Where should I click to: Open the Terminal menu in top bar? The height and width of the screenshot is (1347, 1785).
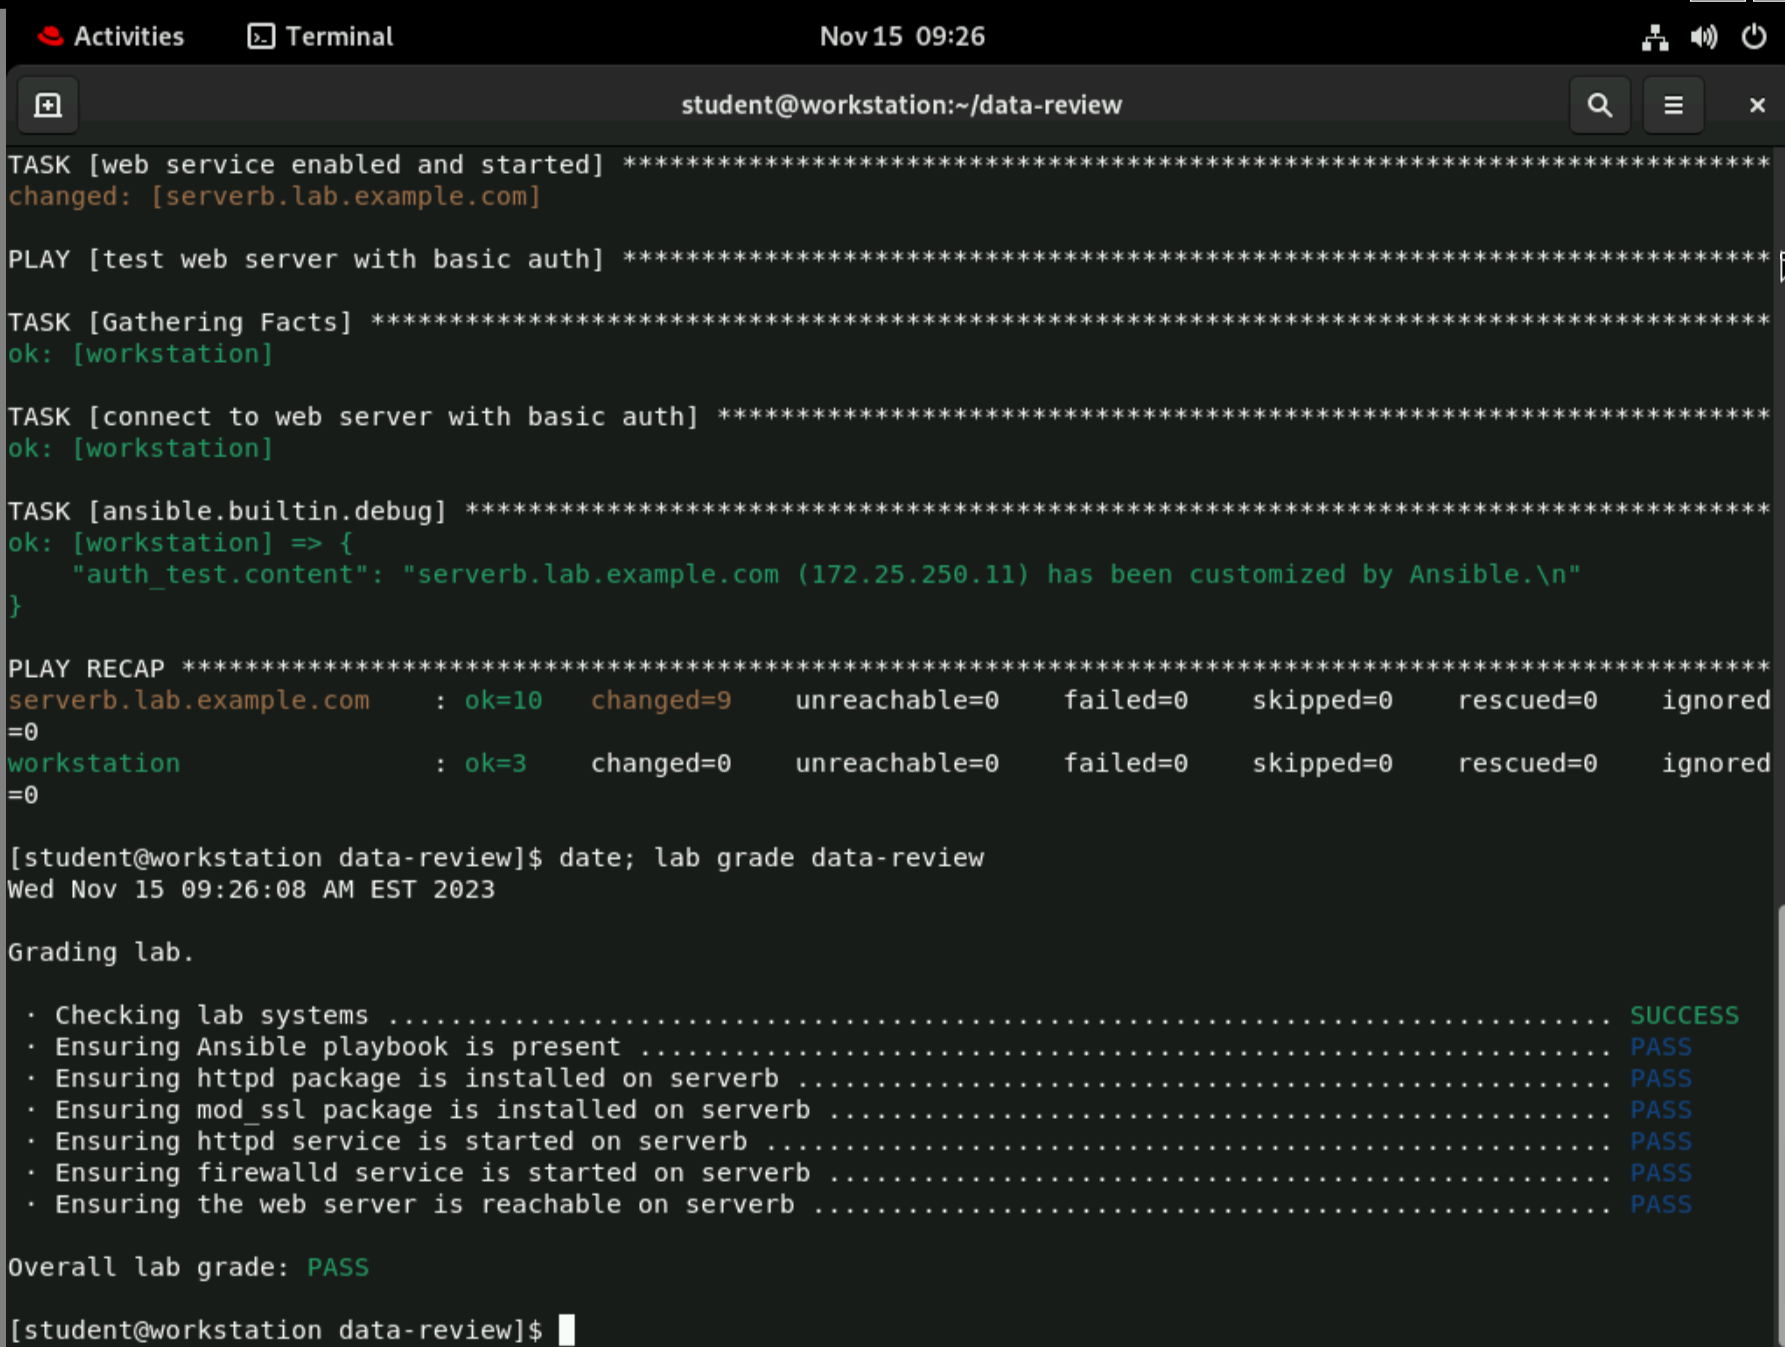point(320,36)
